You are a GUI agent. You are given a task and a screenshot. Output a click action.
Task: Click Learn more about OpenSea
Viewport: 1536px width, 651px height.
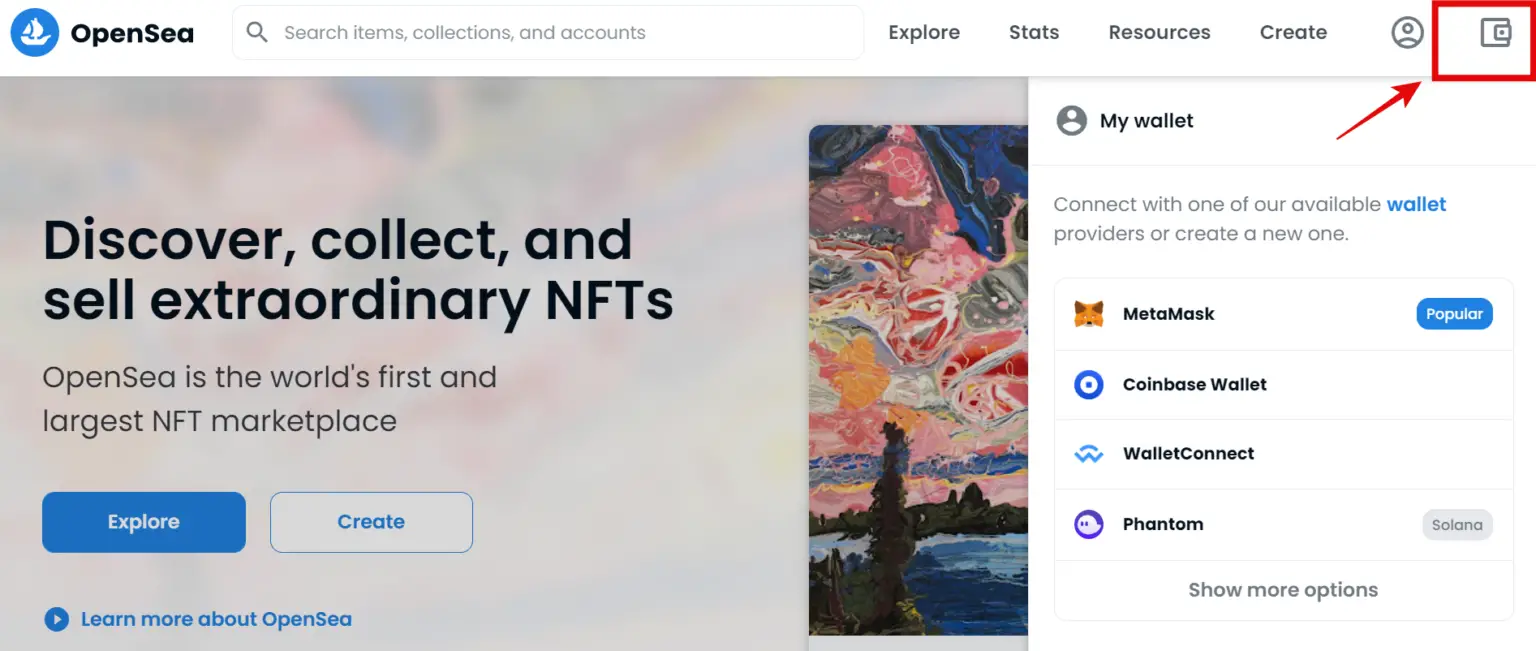click(216, 619)
